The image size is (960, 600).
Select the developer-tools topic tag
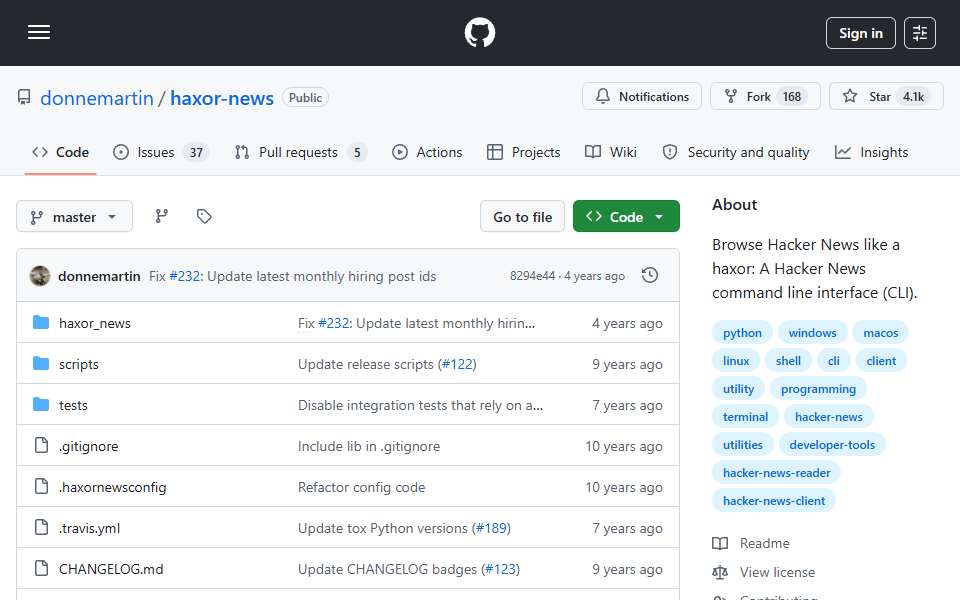(832, 445)
